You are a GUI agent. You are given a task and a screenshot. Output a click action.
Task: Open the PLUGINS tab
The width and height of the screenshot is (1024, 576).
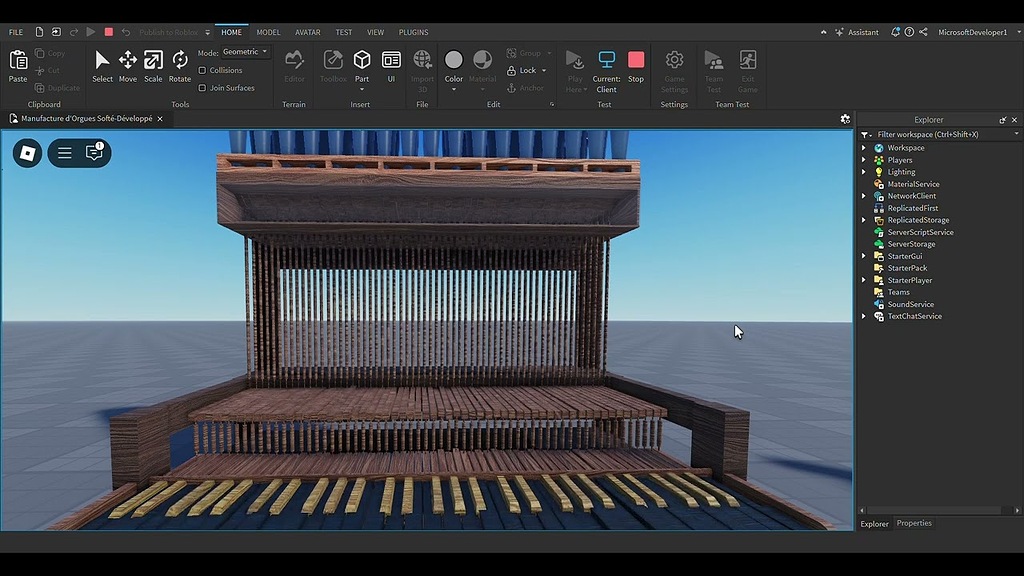[x=413, y=31]
